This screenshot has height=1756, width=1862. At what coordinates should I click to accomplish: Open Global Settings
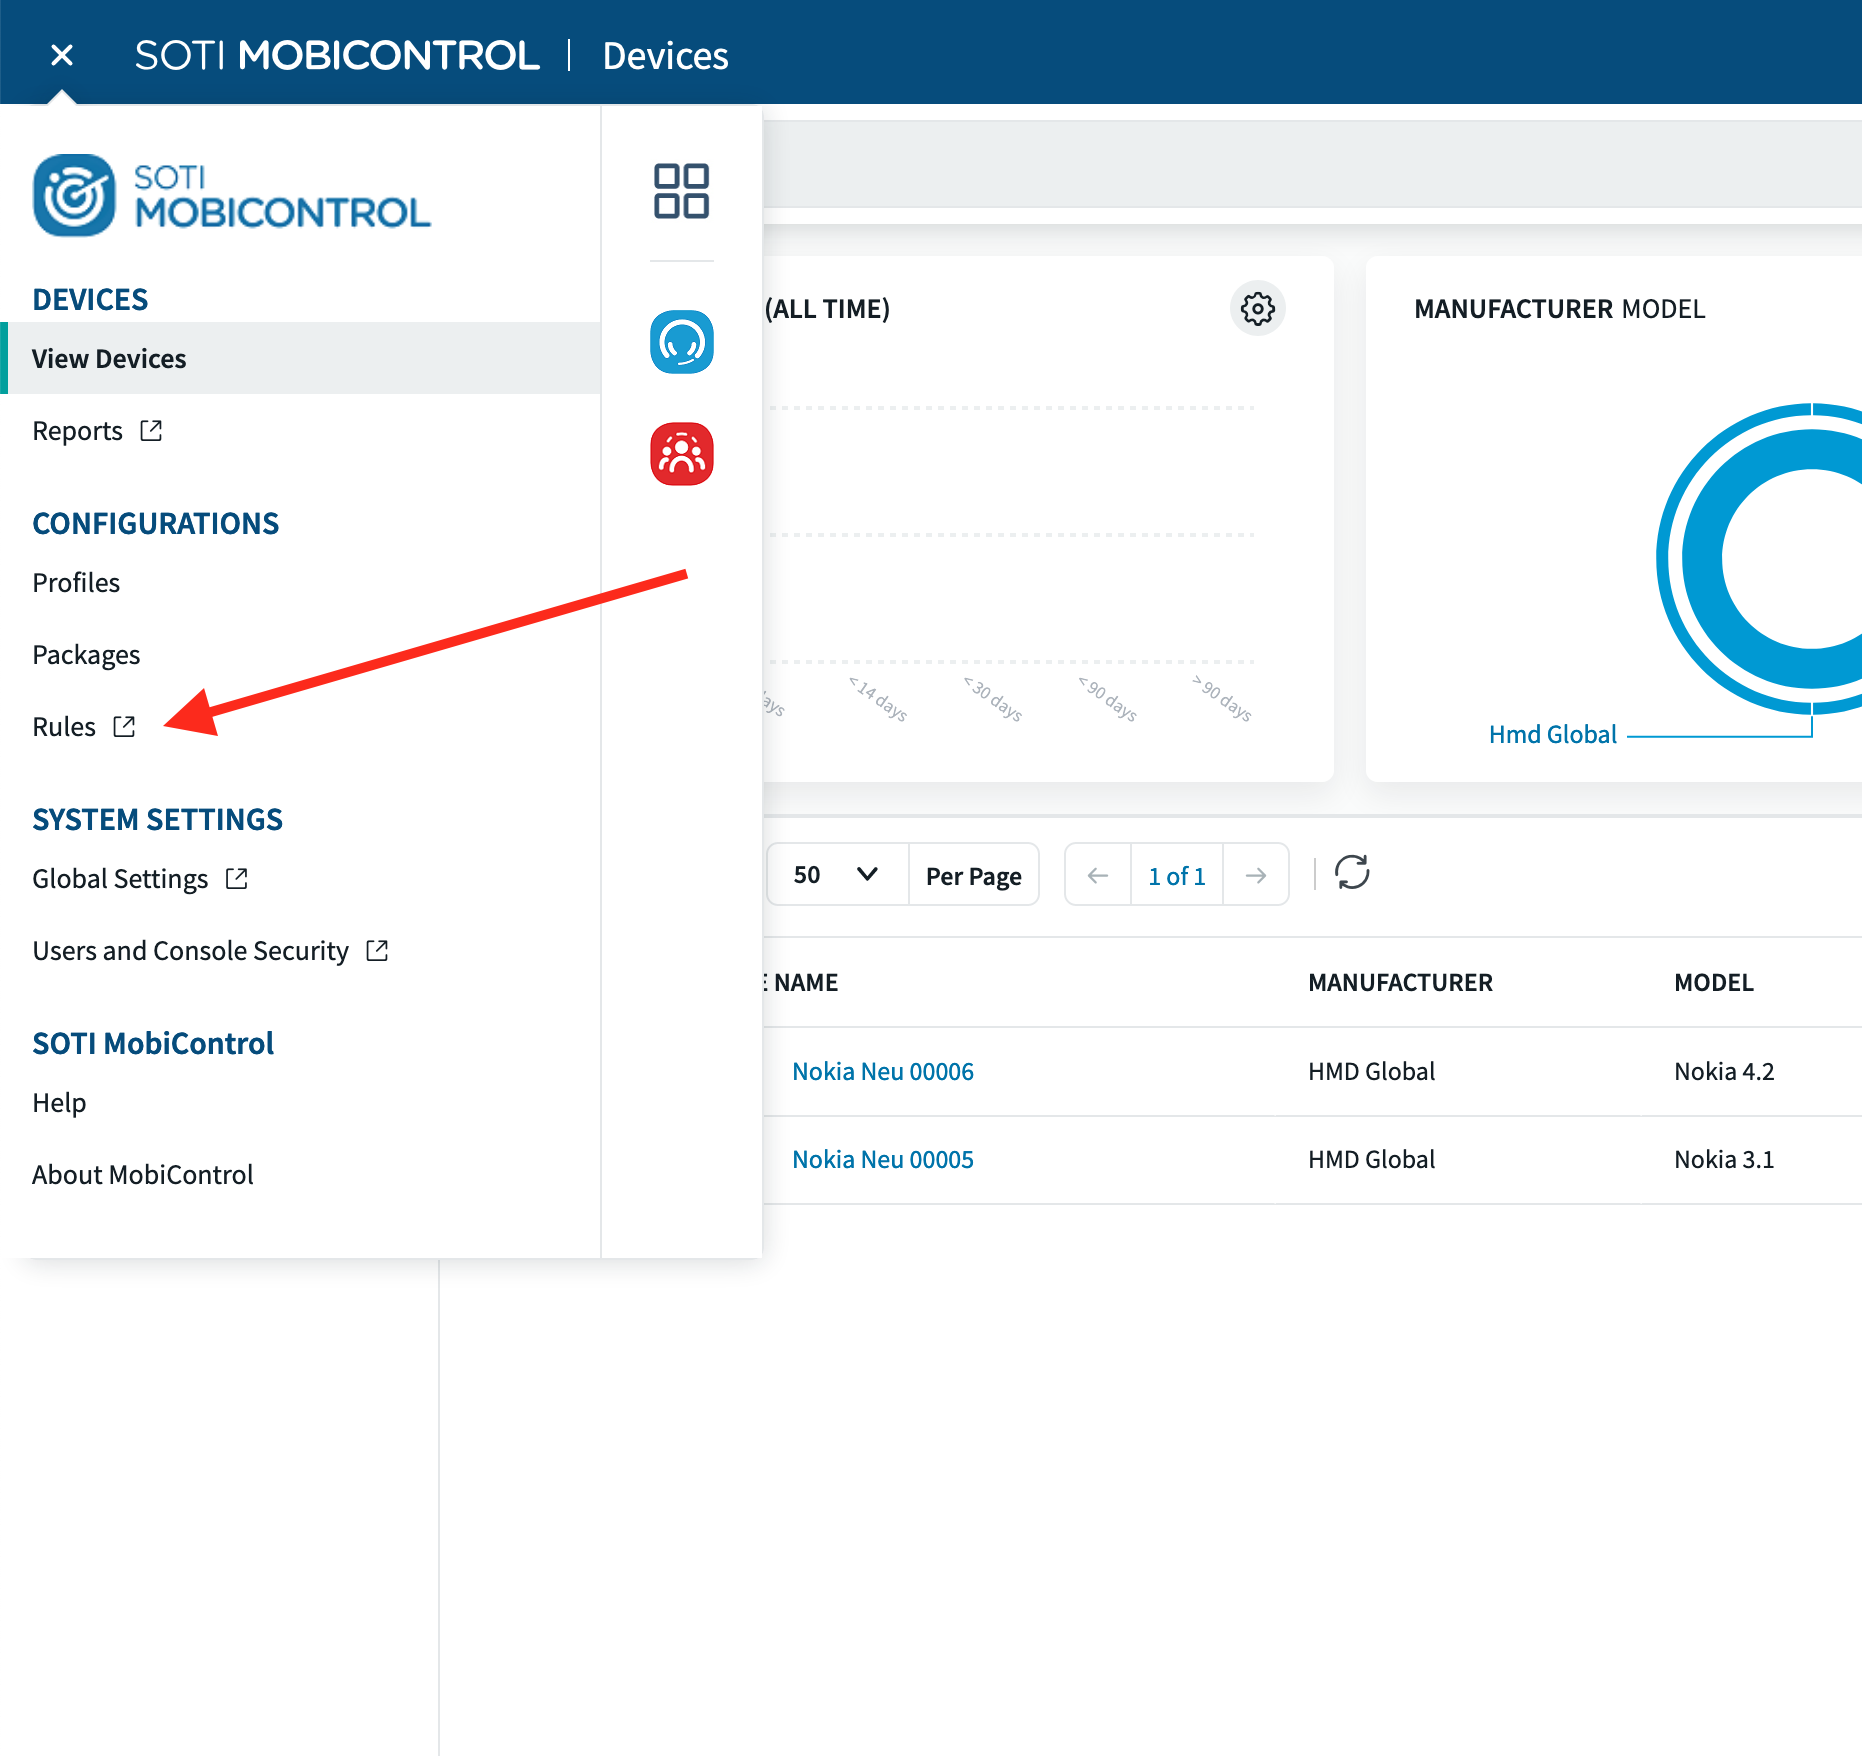[x=120, y=879]
